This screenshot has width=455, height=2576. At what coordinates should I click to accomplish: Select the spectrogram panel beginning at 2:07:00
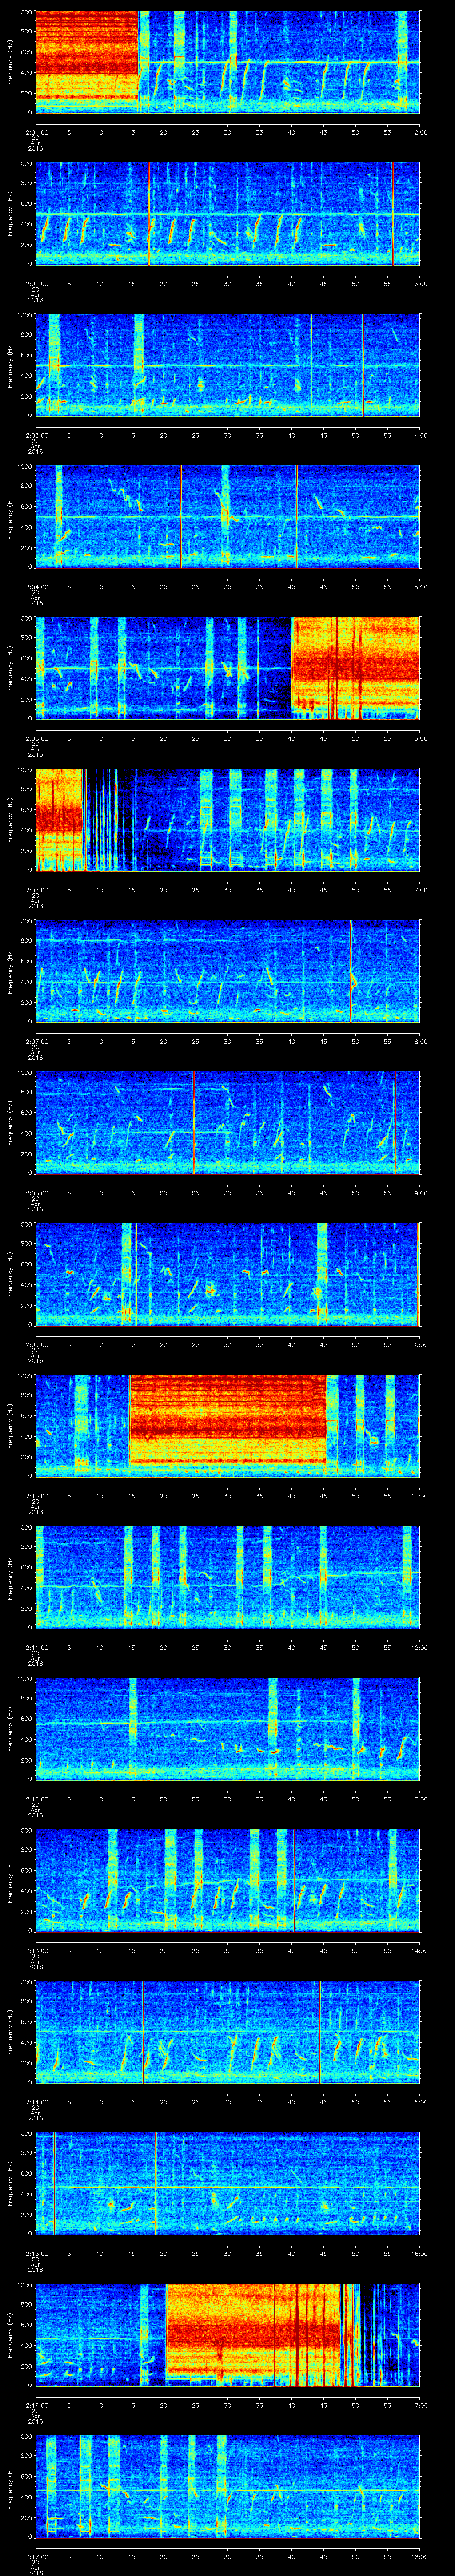(x=227, y=970)
